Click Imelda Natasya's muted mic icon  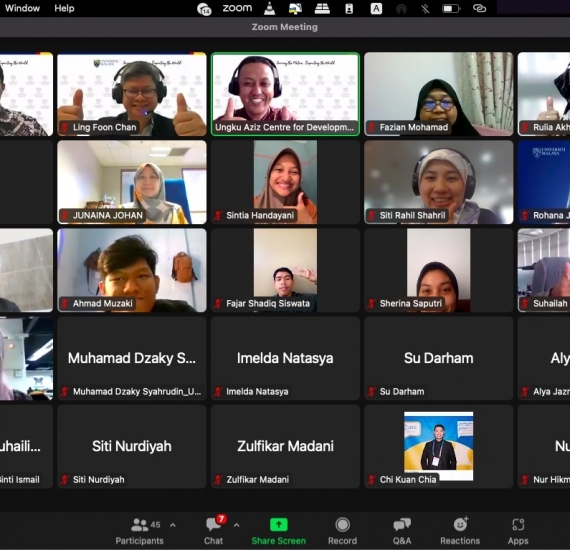pos(218,392)
